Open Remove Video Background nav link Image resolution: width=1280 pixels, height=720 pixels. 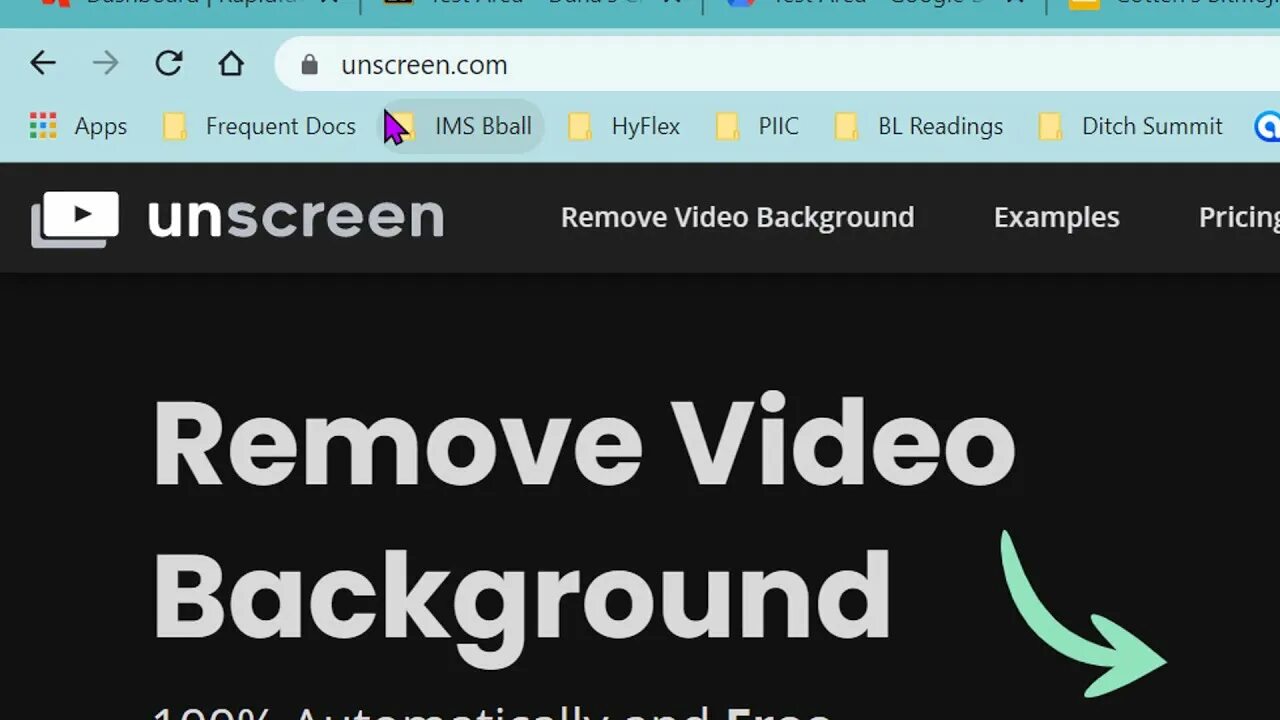tap(737, 217)
